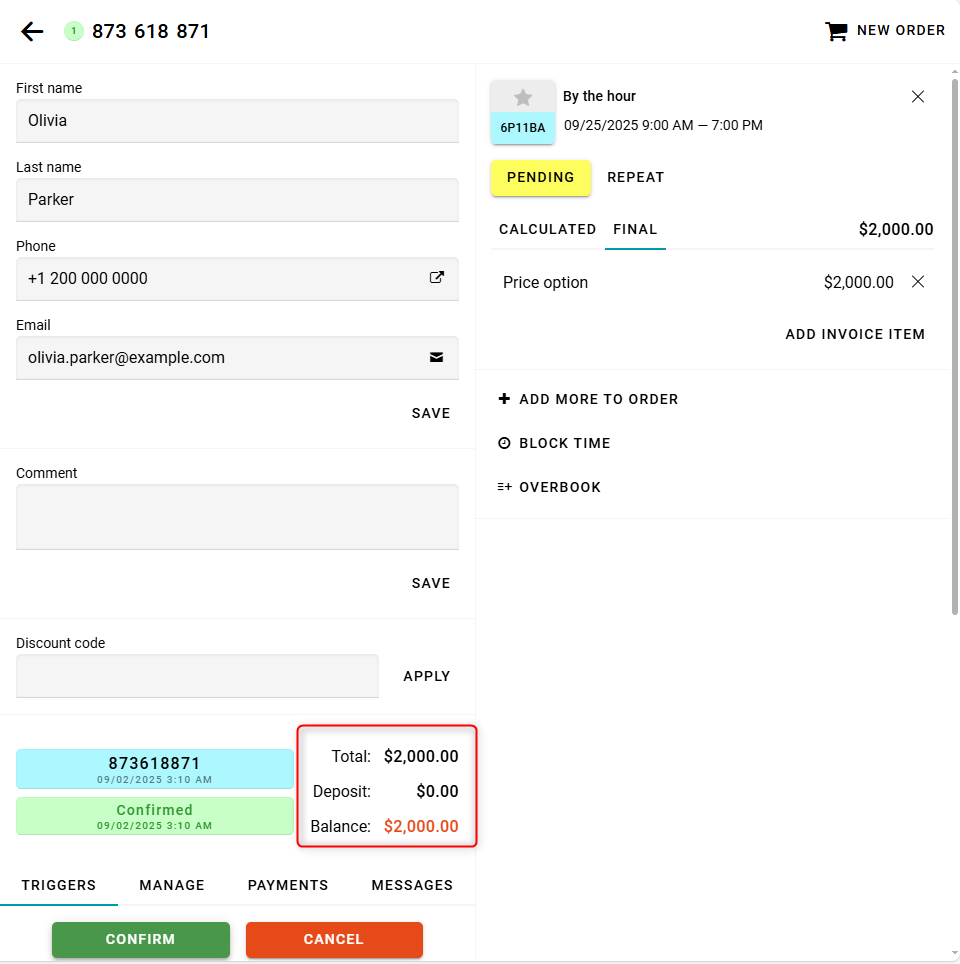Click the REPEAT button
This screenshot has height=964, width=960.
pyautogui.click(x=636, y=178)
